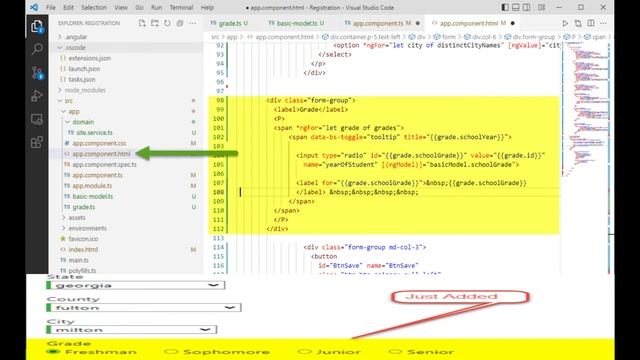The width and height of the screenshot is (640, 360).
Task: Open app.component.spec.ts file
Action: pyautogui.click(x=104, y=164)
